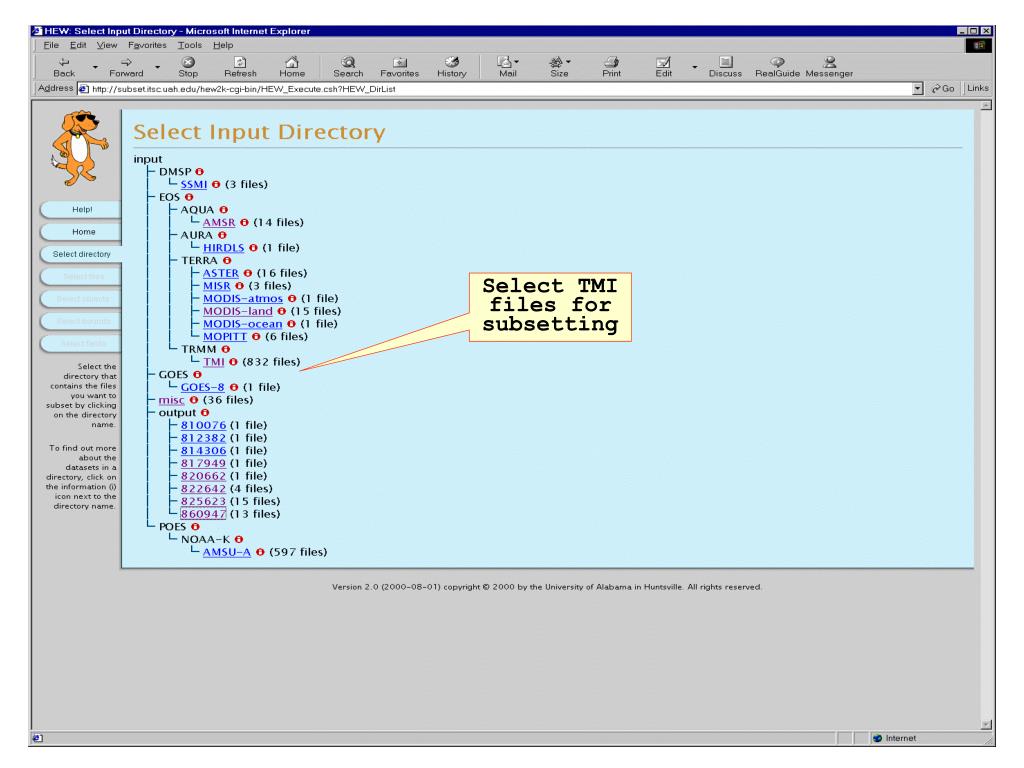Click the Help! sidebar button

coord(81,210)
